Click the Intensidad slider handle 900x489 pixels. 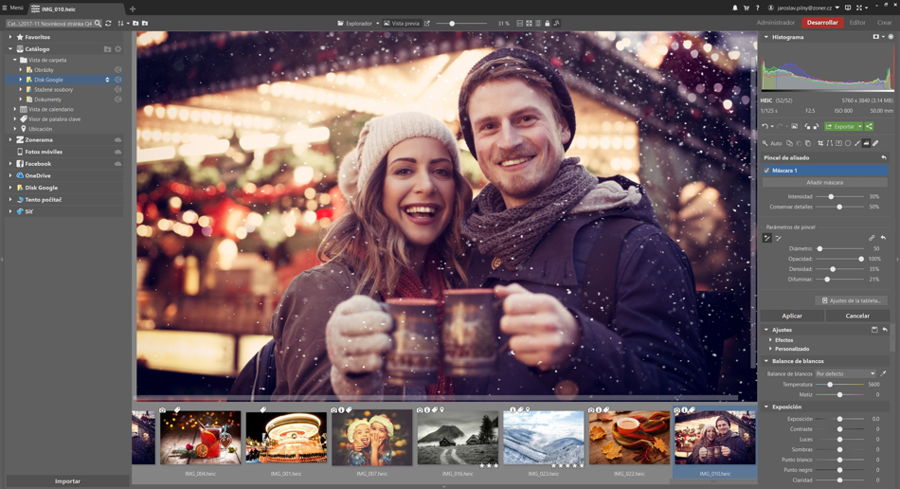831,196
